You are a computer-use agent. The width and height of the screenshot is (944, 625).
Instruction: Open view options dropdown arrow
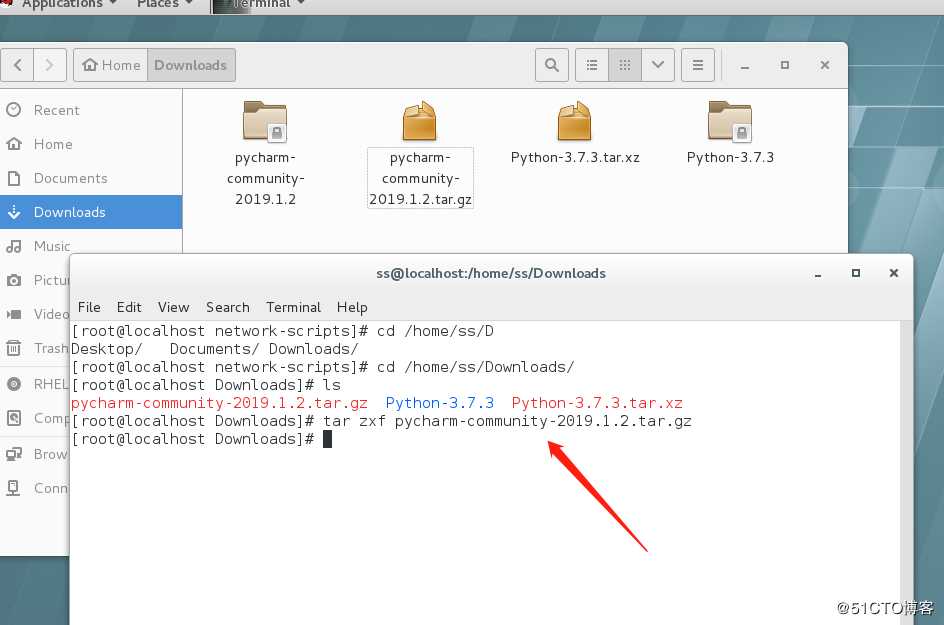(658, 65)
